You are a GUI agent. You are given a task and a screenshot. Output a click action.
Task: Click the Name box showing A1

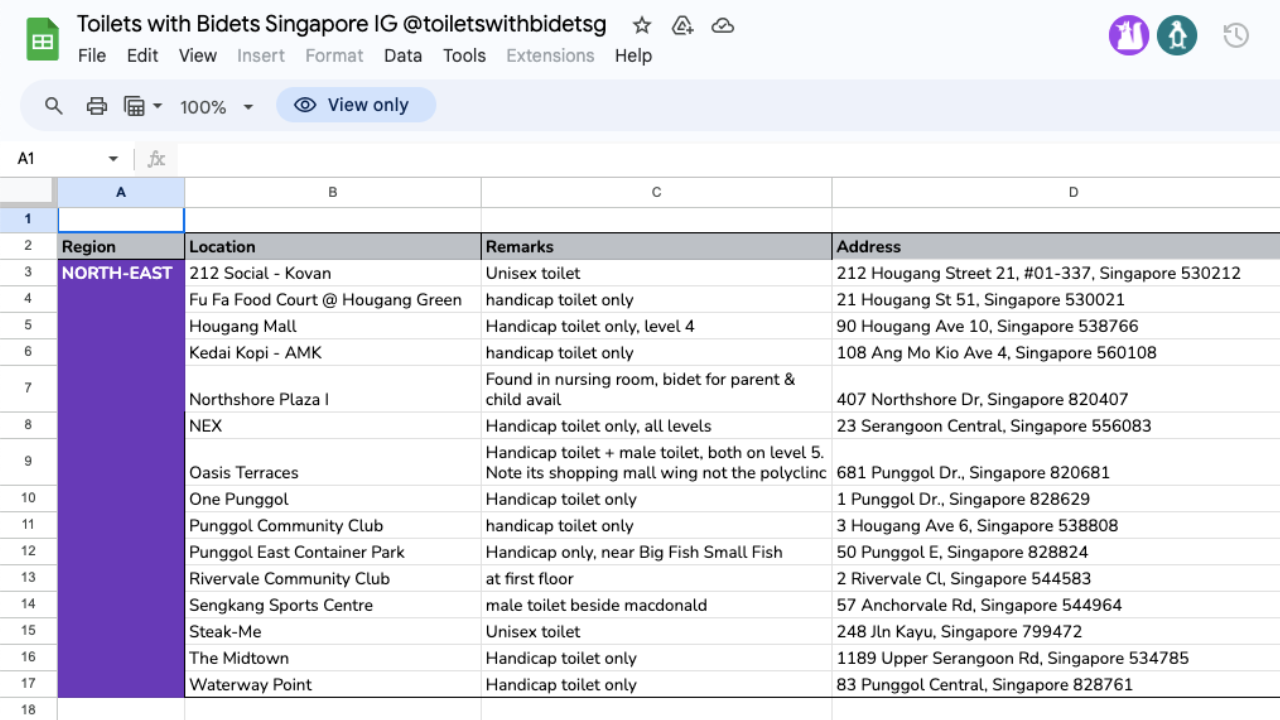tap(68, 159)
